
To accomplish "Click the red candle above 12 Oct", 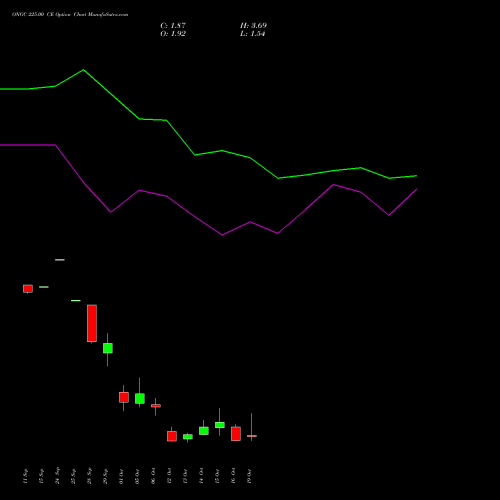I will [x=172, y=436].
